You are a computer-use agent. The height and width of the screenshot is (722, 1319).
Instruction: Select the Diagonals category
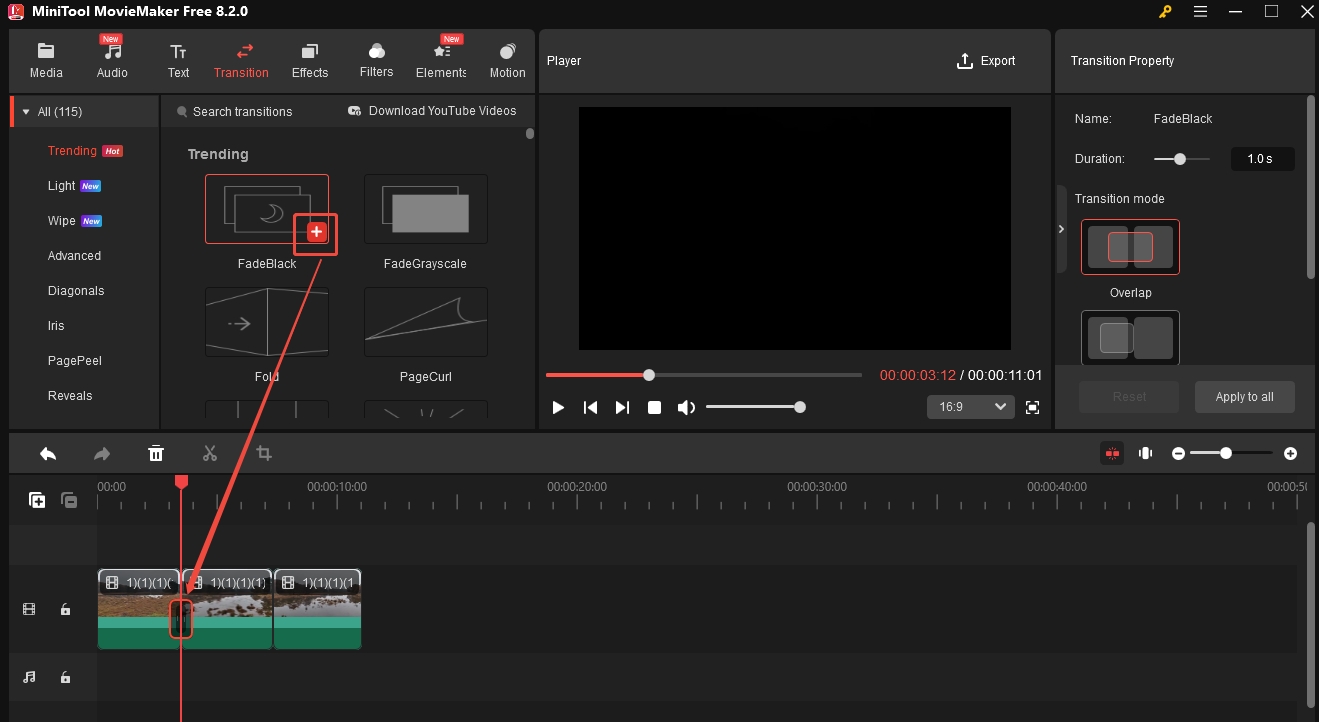(x=76, y=291)
